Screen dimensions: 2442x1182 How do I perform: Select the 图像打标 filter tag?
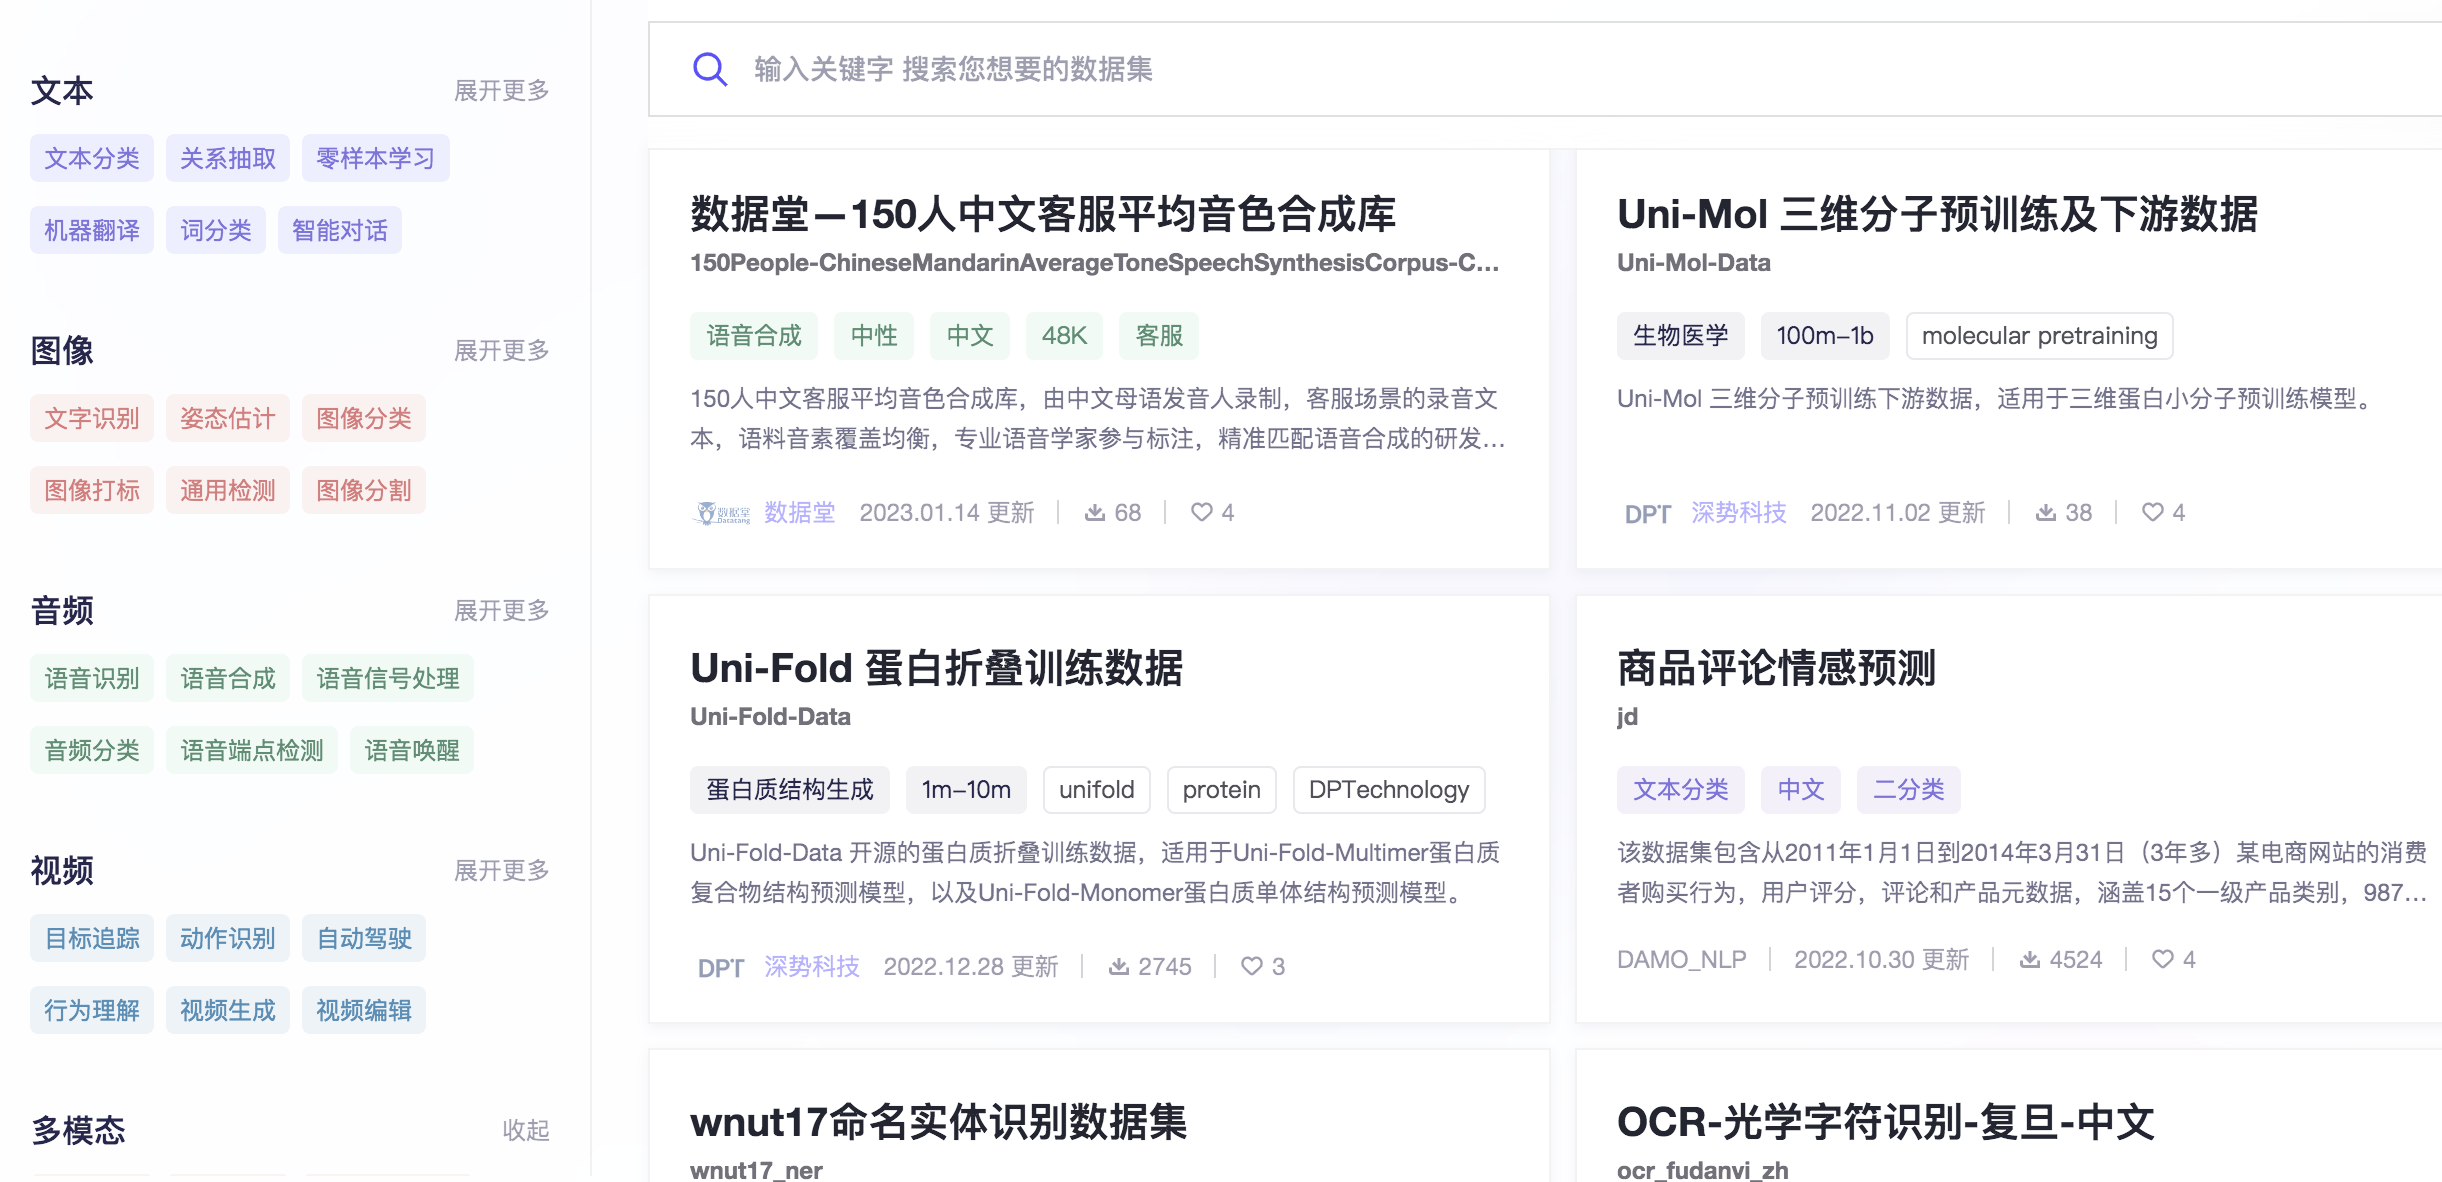pyautogui.click(x=92, y=490)
